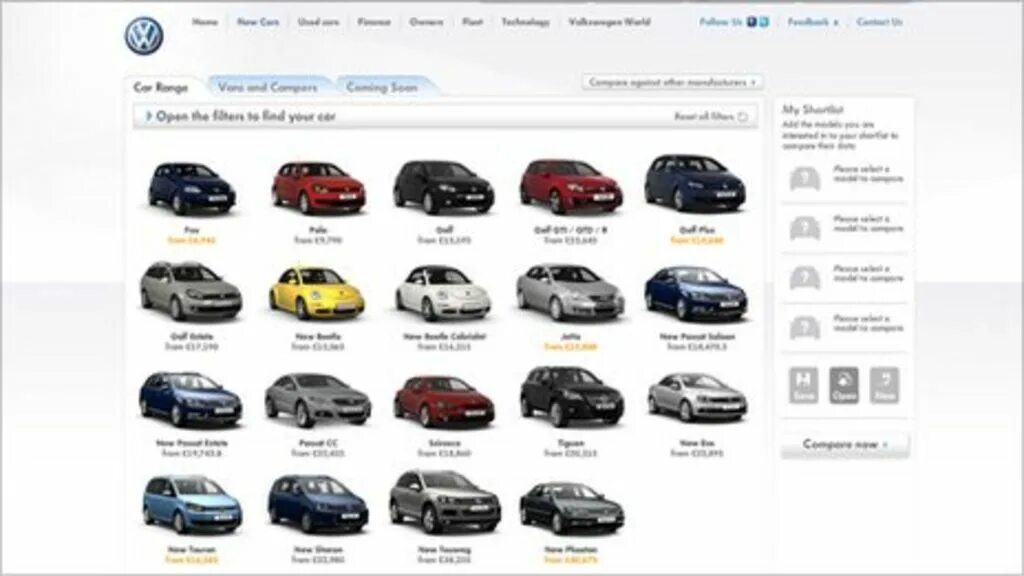Select the blue New Sharan image

tap(318, 504)
